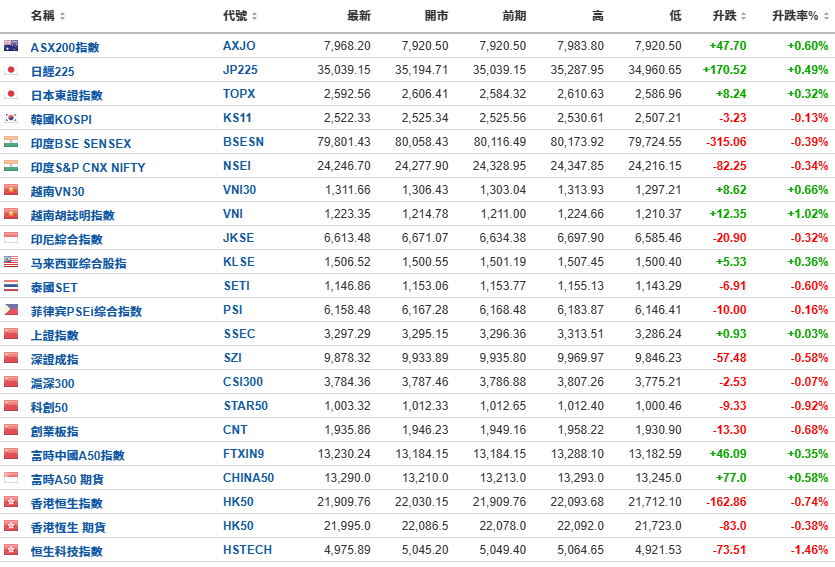Open the 恒生科技指數 index link
This screenshot has height=567, width=835.
click(67, 551)
